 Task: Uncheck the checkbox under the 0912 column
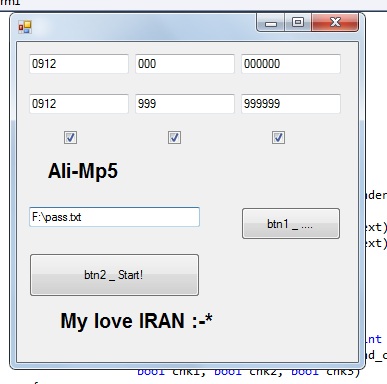(70, 137)
